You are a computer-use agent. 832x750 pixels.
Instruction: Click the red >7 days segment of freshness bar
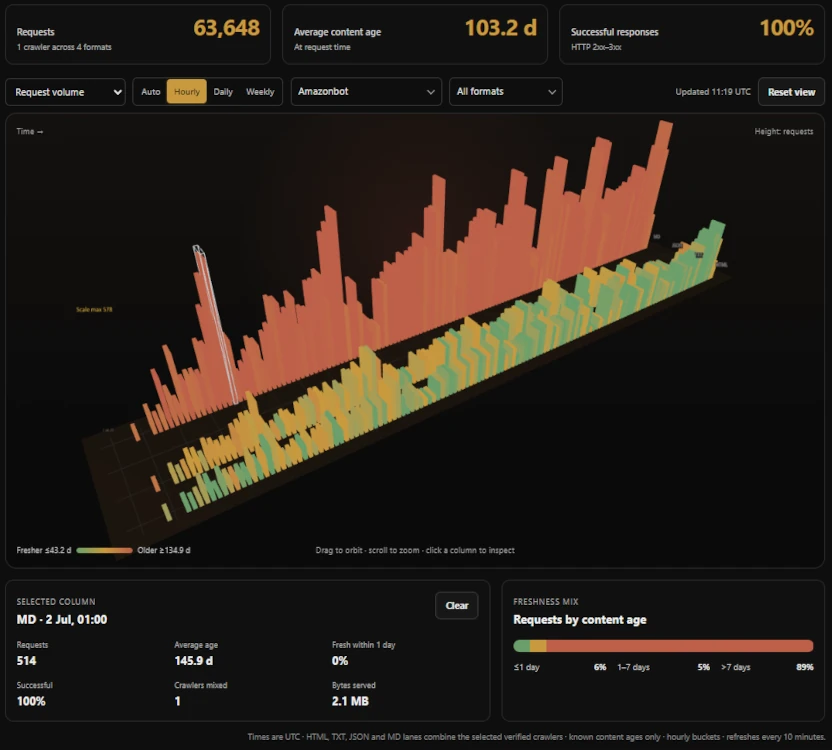tap(679, 645)
